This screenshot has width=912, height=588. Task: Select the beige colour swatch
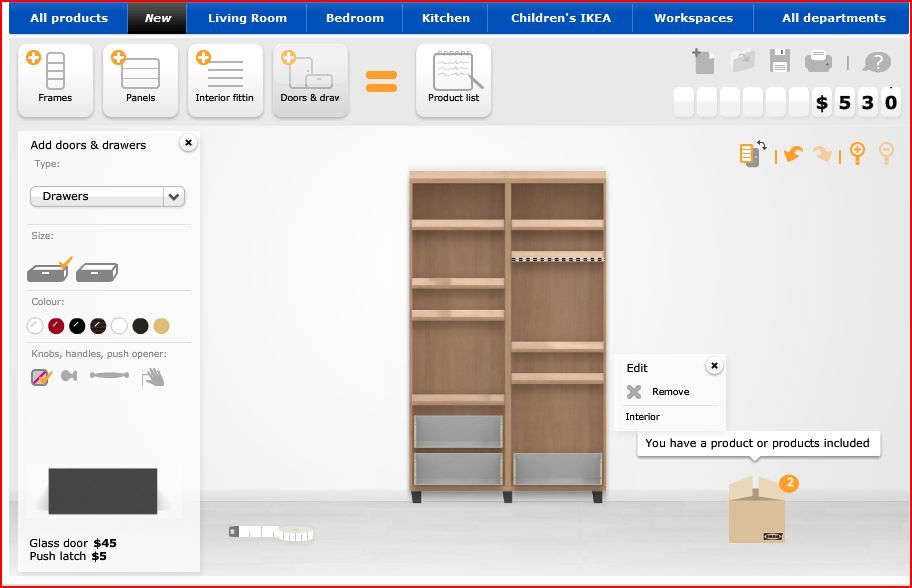pyautogui.click(x=161, y=326)
